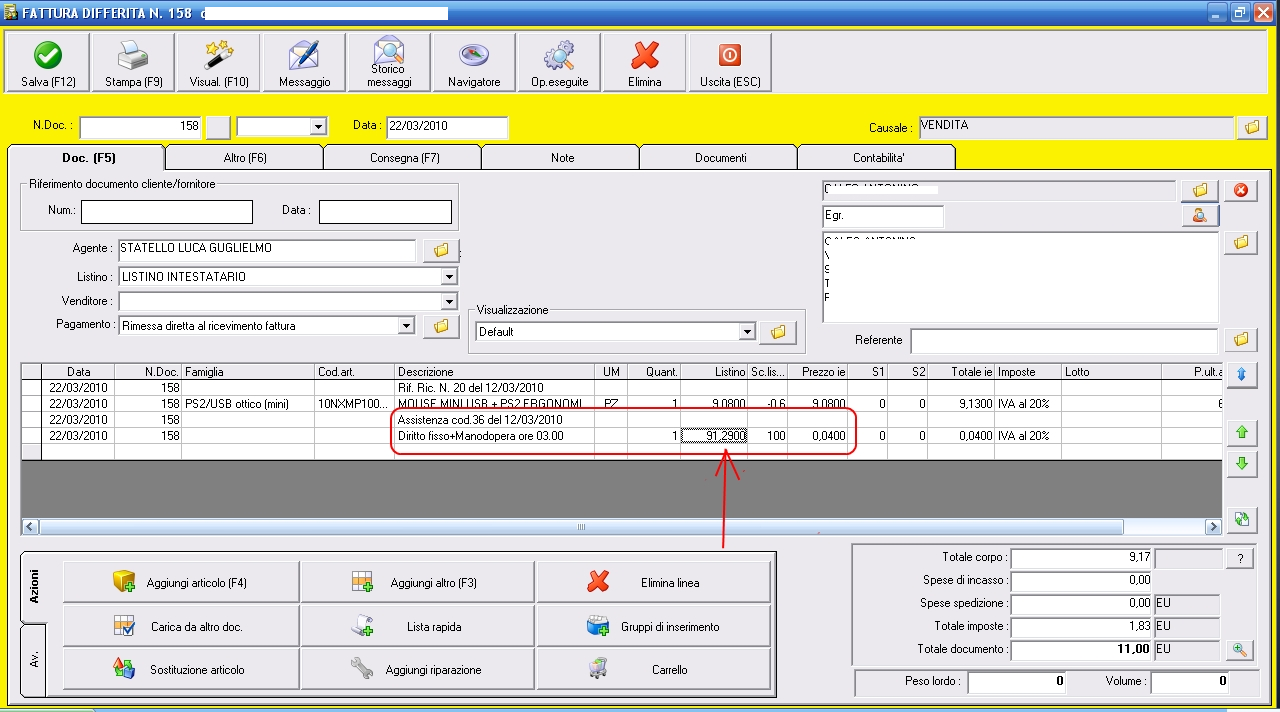Open folder icon beside address box

[x=1240, y=242]
